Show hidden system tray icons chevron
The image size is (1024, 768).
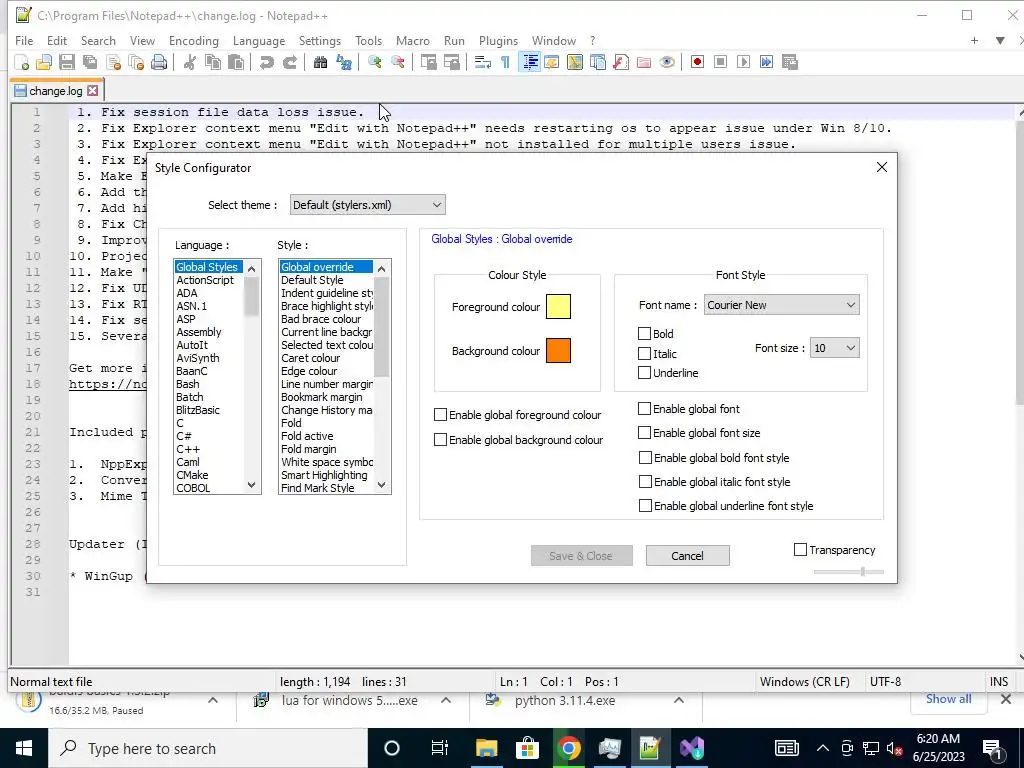pos(823,748)
